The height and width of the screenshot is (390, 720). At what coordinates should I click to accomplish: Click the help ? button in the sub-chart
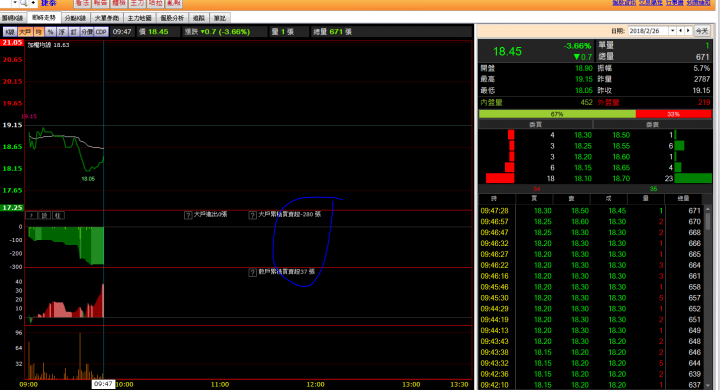click(31, 215)
